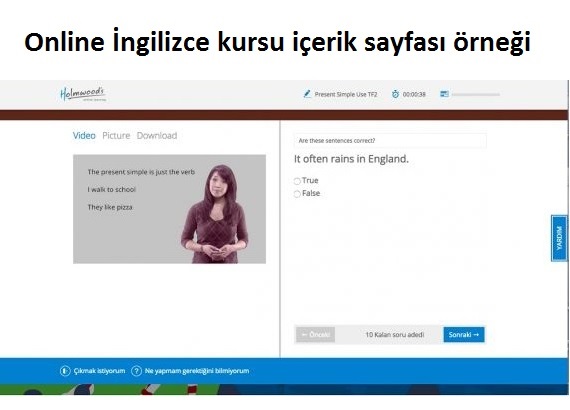Click the sentence 'It often rains in England.'

point(351,159)
